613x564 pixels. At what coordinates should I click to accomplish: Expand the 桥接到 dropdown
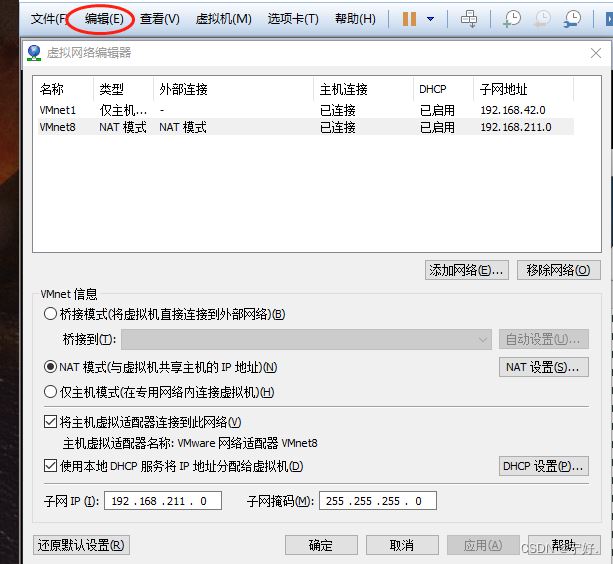[306, 339]
